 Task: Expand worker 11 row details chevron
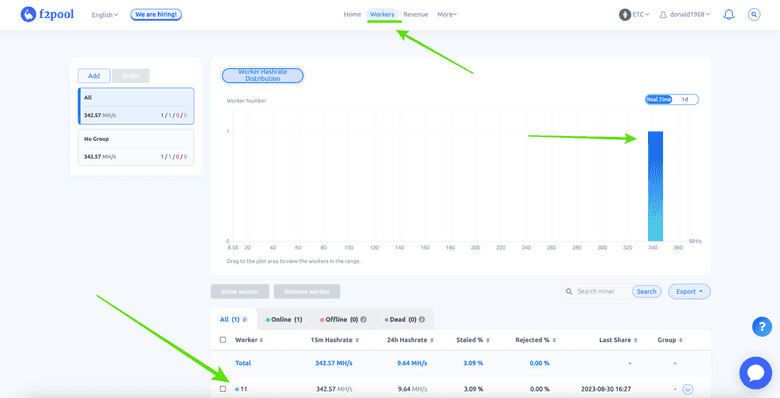click(x=687, y=390)
